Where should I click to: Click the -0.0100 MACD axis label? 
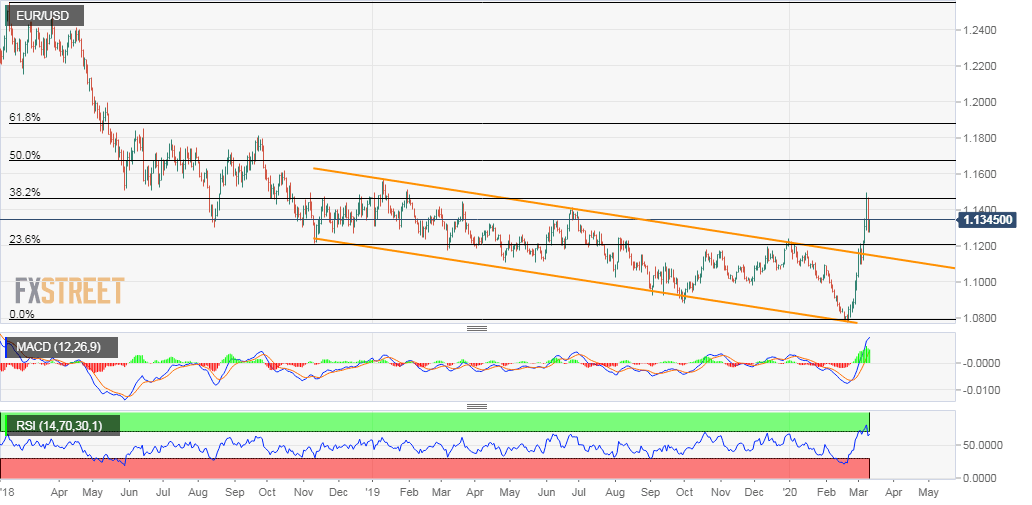976,390
